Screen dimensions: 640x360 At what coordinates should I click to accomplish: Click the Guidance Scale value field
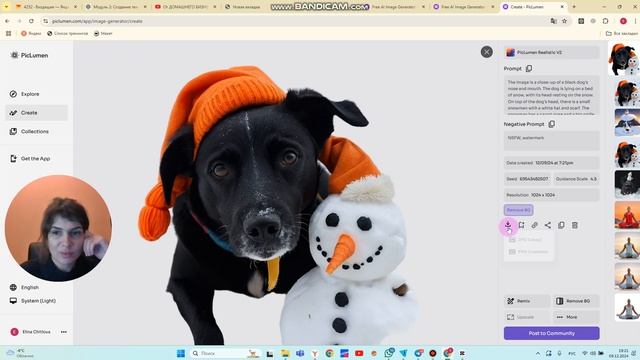(x=576, y=179)
